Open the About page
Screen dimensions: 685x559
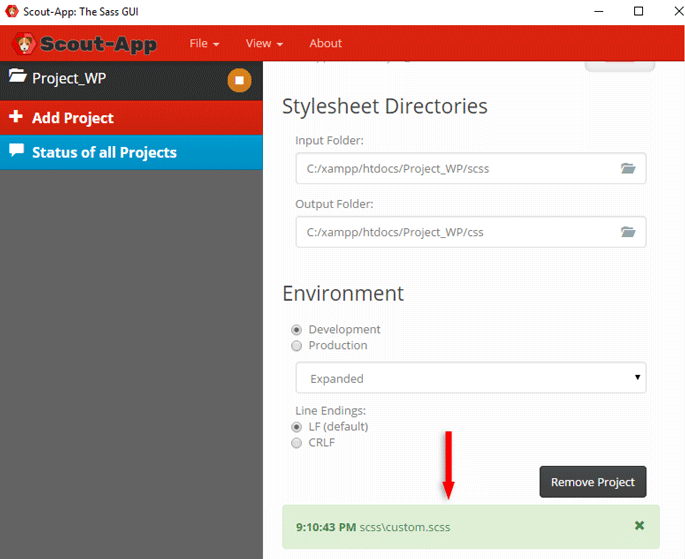[325, 43]
